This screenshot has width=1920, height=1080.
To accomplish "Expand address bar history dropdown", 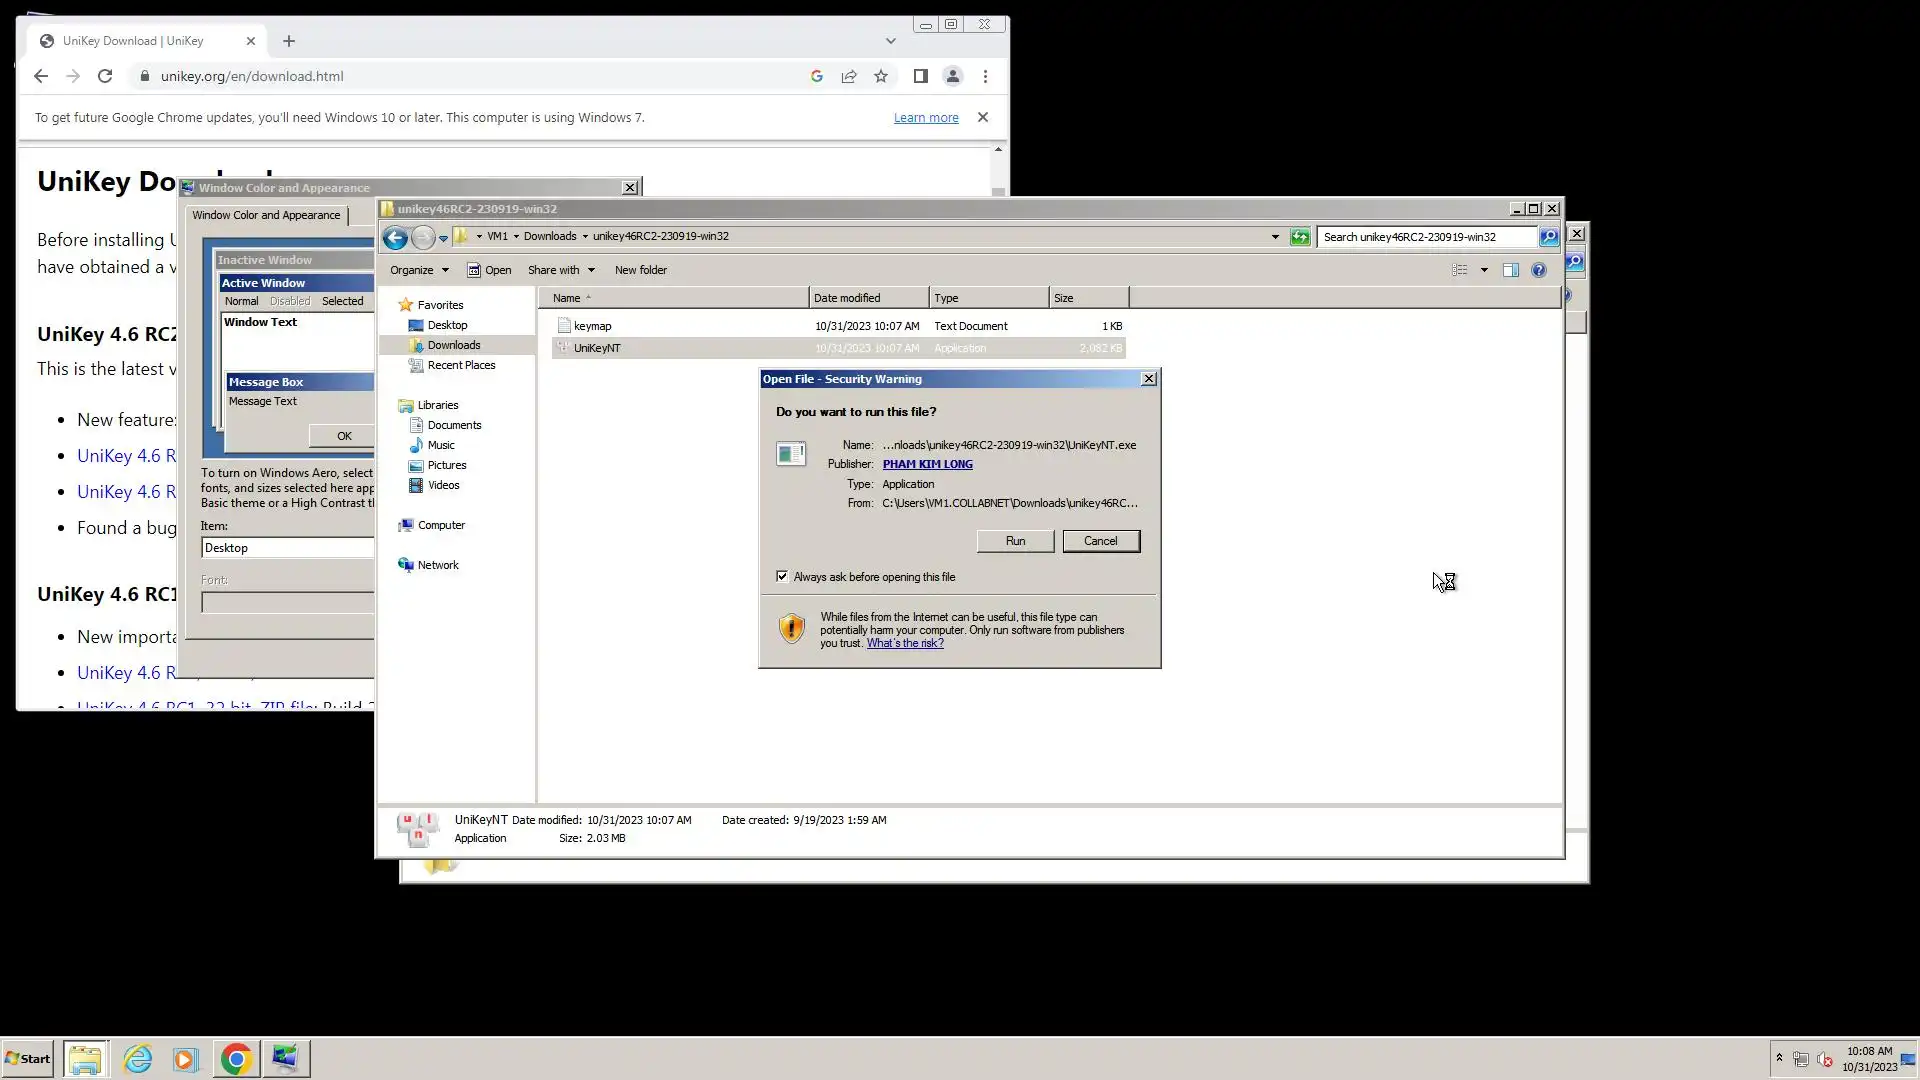I will 1275,237.
